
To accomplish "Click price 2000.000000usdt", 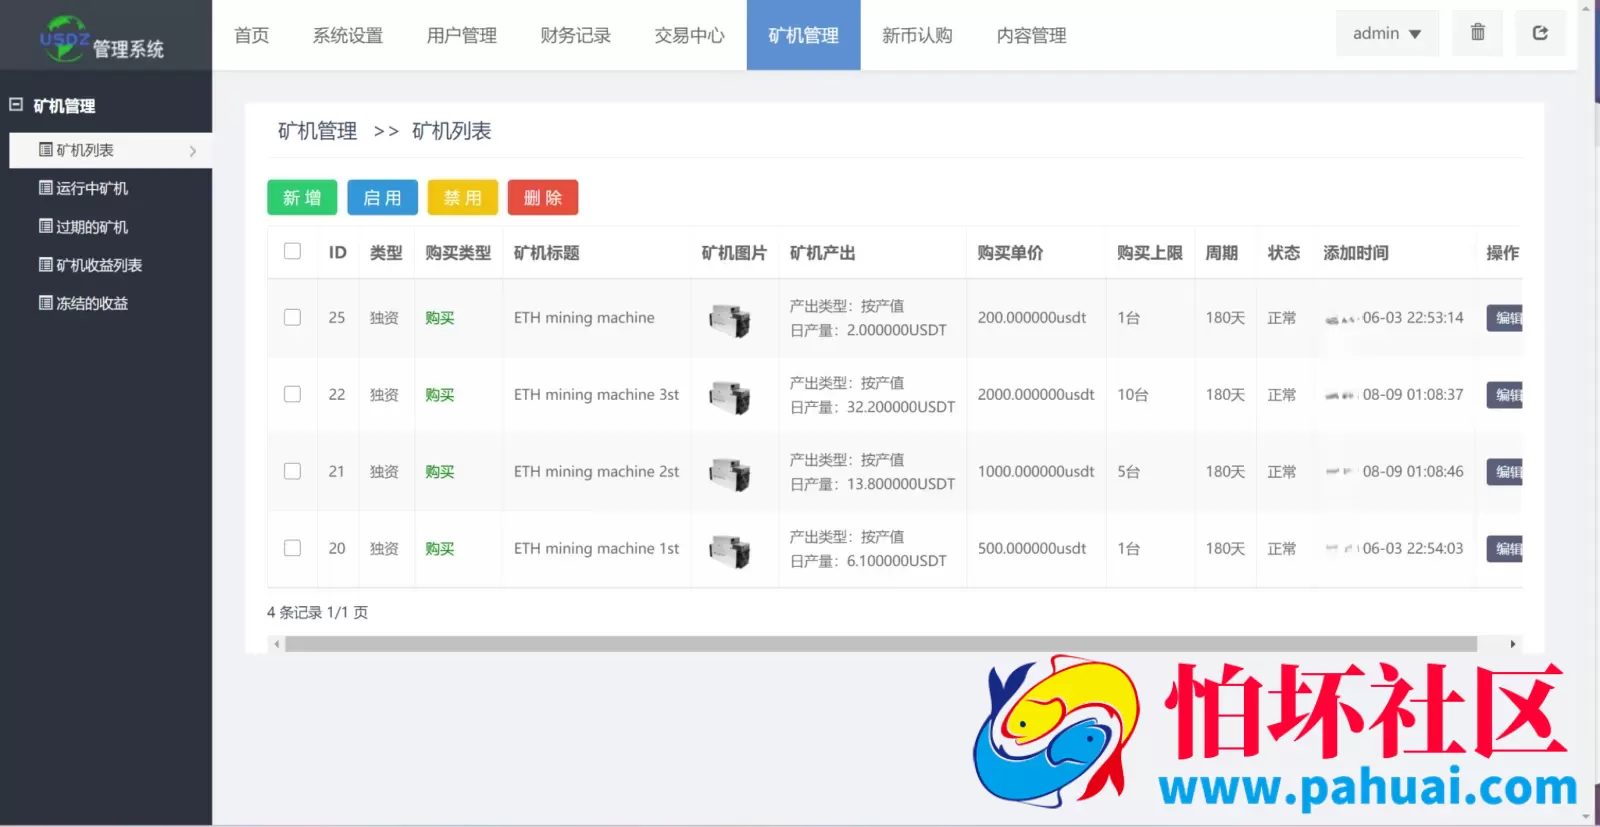I will pyautogui.click(x=1036, y=395).
